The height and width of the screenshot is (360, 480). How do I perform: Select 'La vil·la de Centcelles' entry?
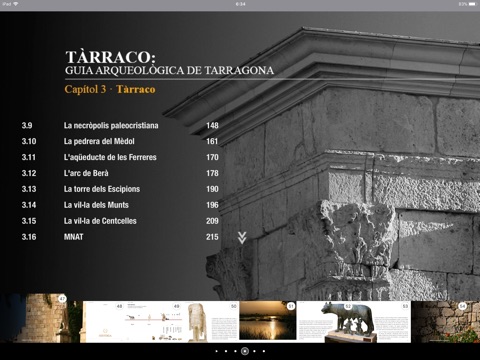[x=100, y=221]
